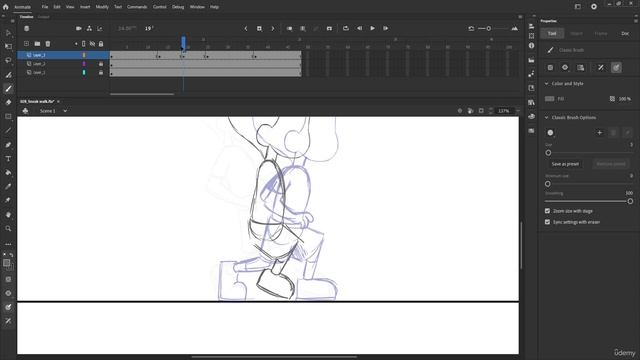Click Save as preset button
This screenshot has width=640, height=360.
click(x=565, y=164)
